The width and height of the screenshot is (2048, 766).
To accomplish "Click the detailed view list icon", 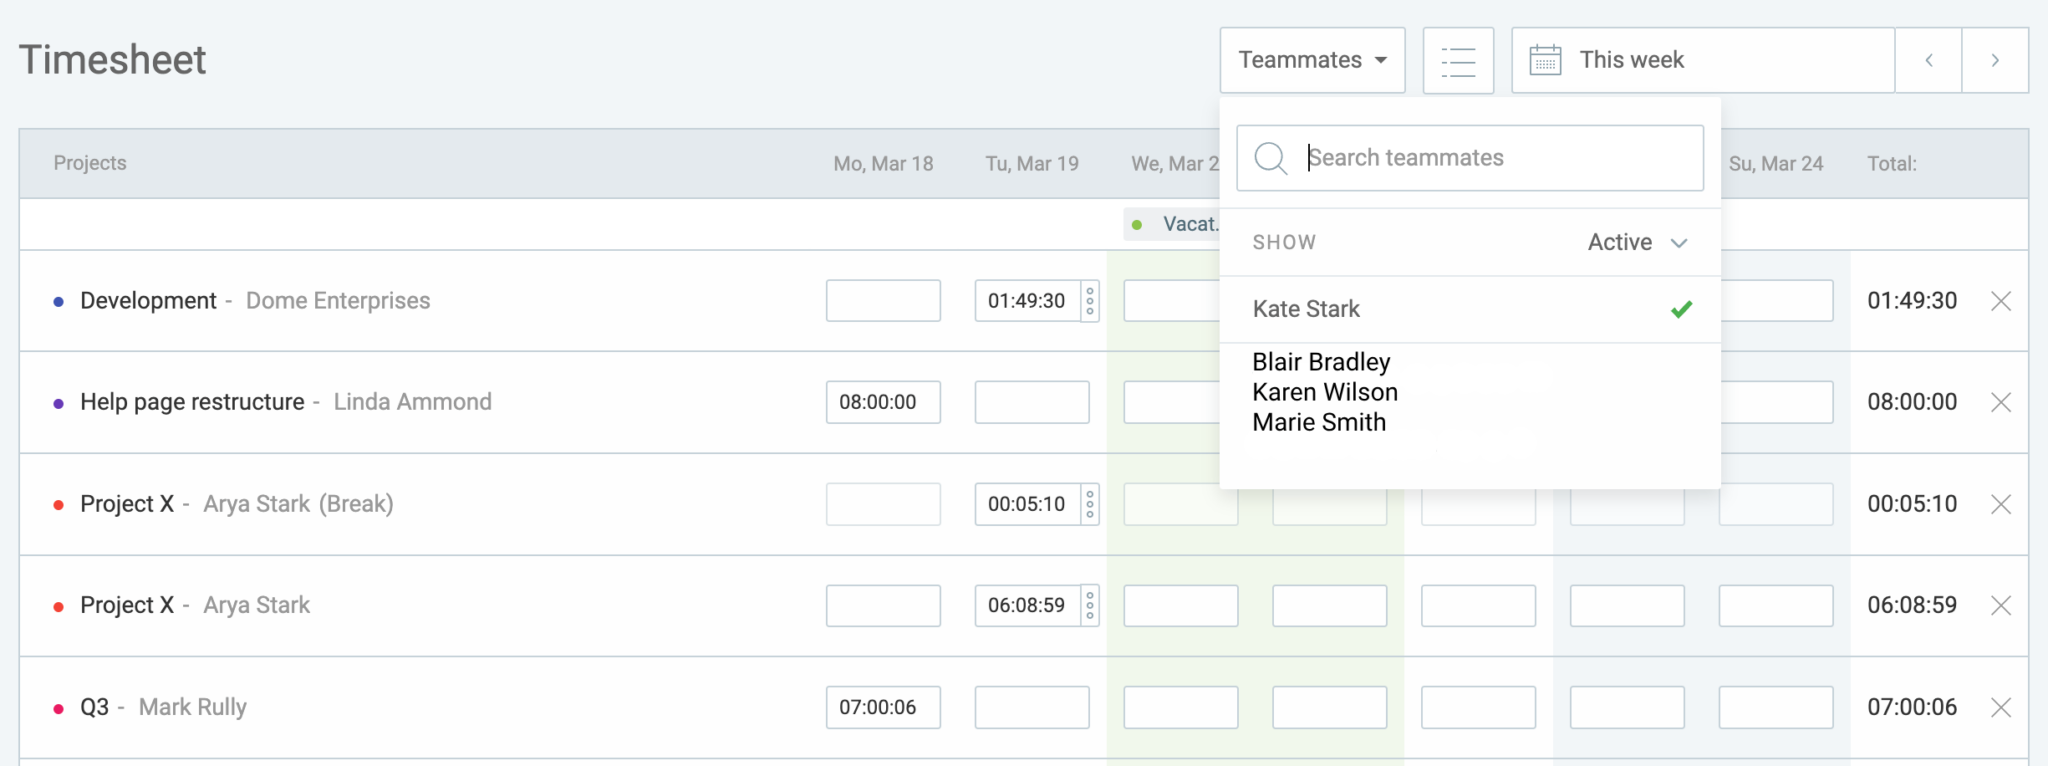I will 1458,60.
